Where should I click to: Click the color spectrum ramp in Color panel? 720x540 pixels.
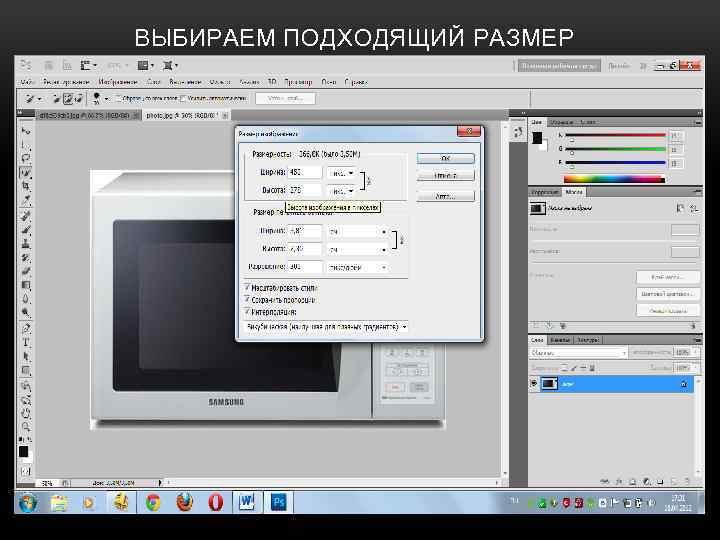coord(614,179)
